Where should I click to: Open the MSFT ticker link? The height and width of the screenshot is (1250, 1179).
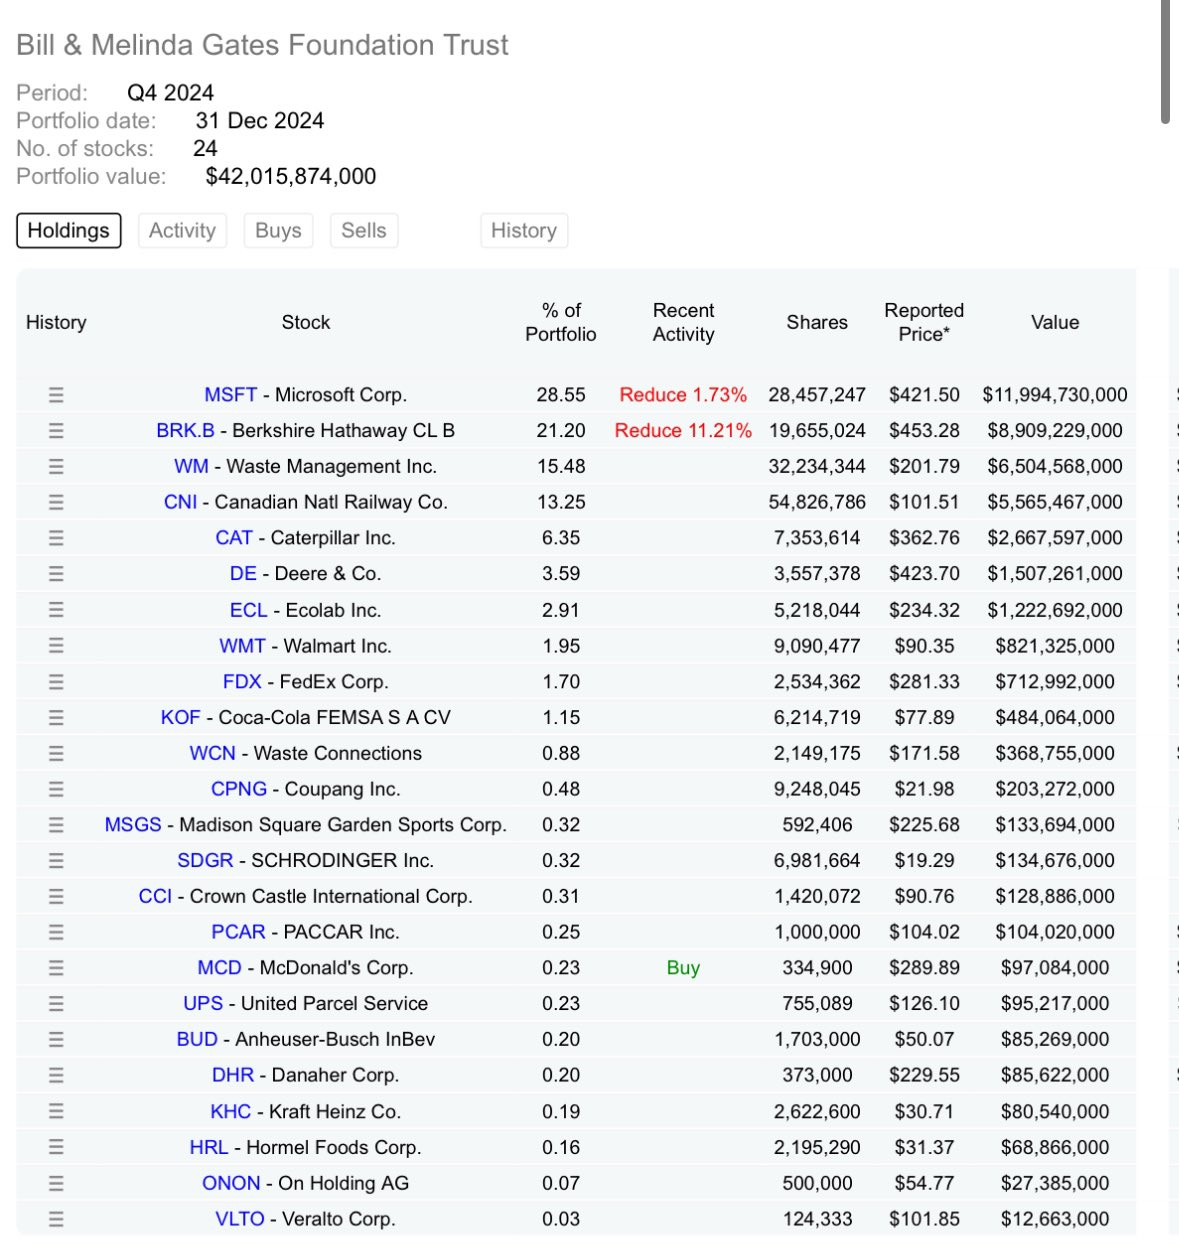(230, 395)
